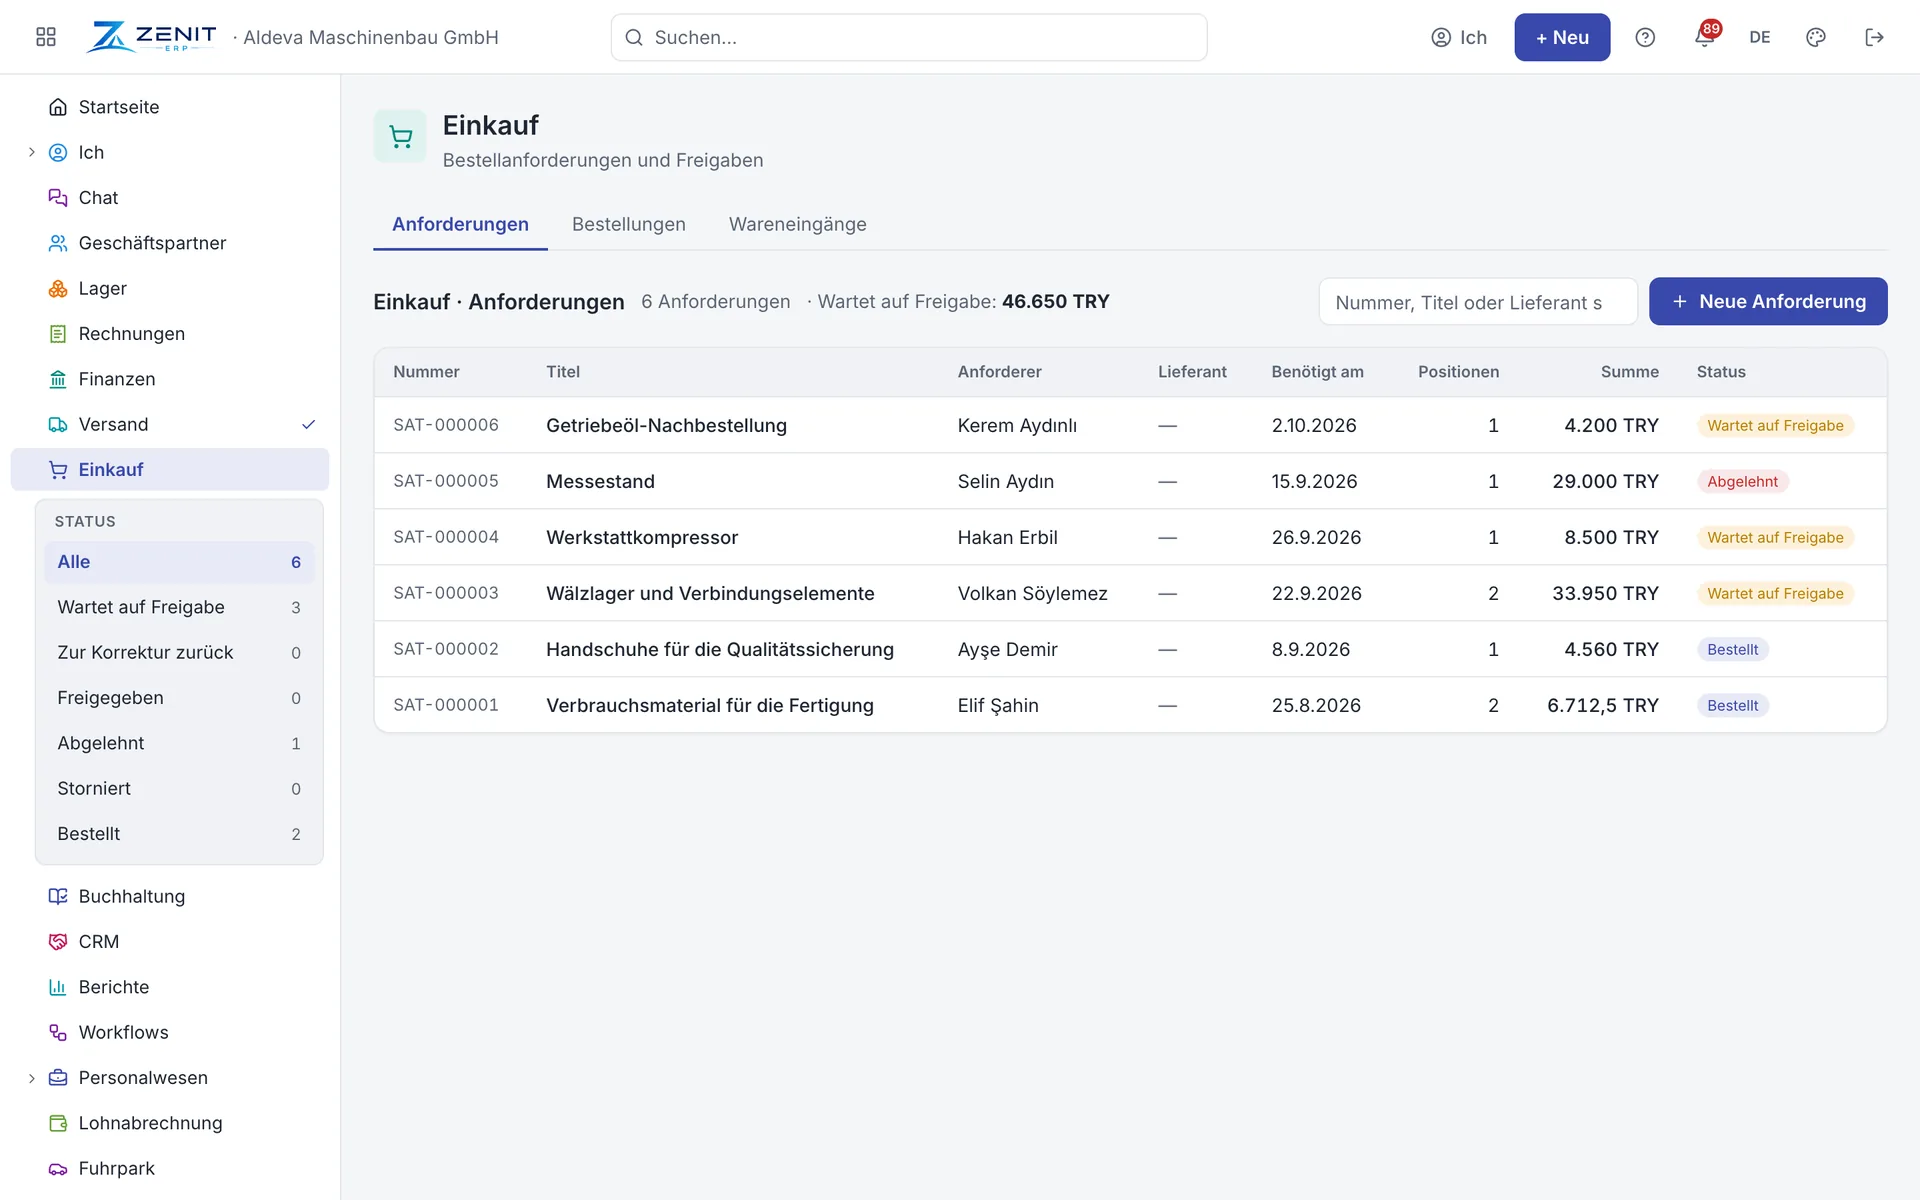Click the Finanzen bank icon
1920x1200 pixels.
coord(58,379)
